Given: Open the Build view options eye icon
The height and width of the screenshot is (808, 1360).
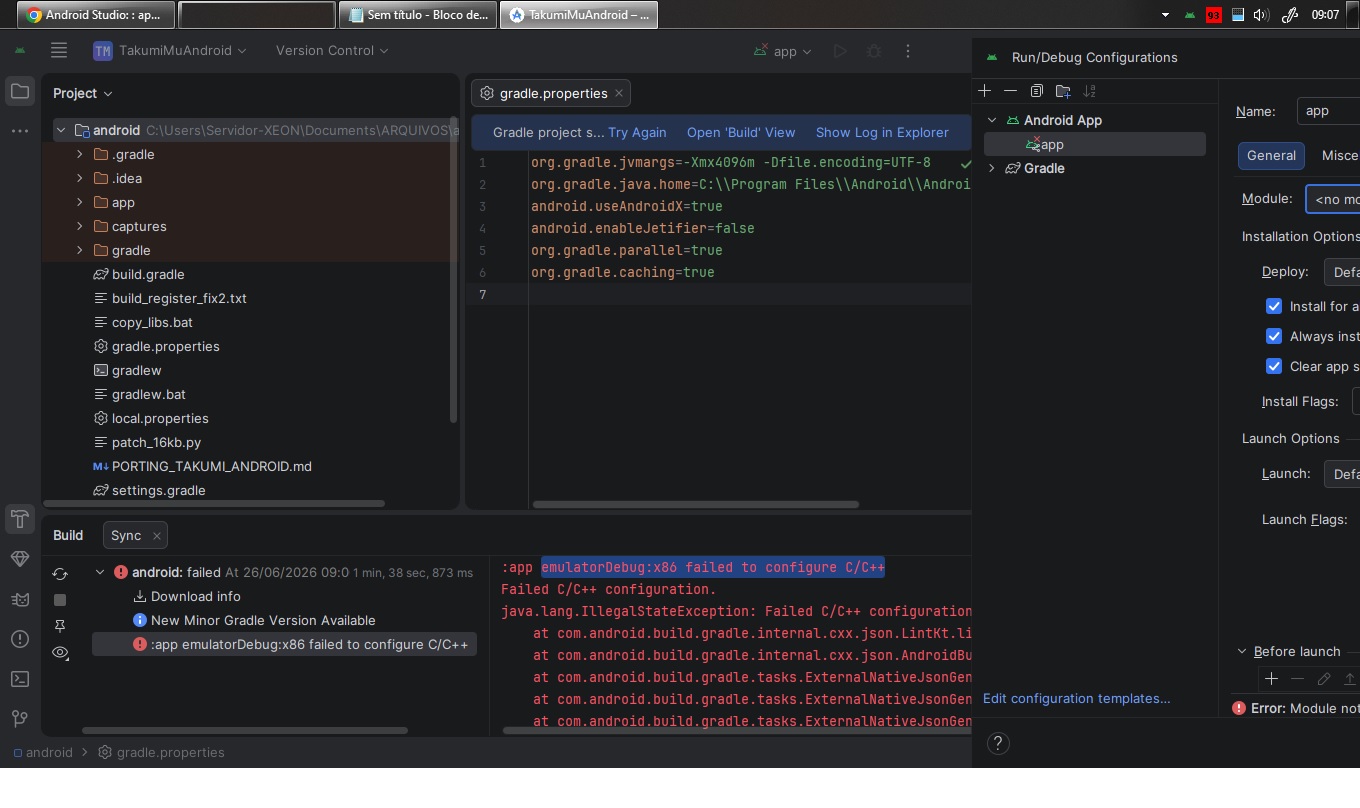Looking at the screenshot, I should click(x=60, y=653).
